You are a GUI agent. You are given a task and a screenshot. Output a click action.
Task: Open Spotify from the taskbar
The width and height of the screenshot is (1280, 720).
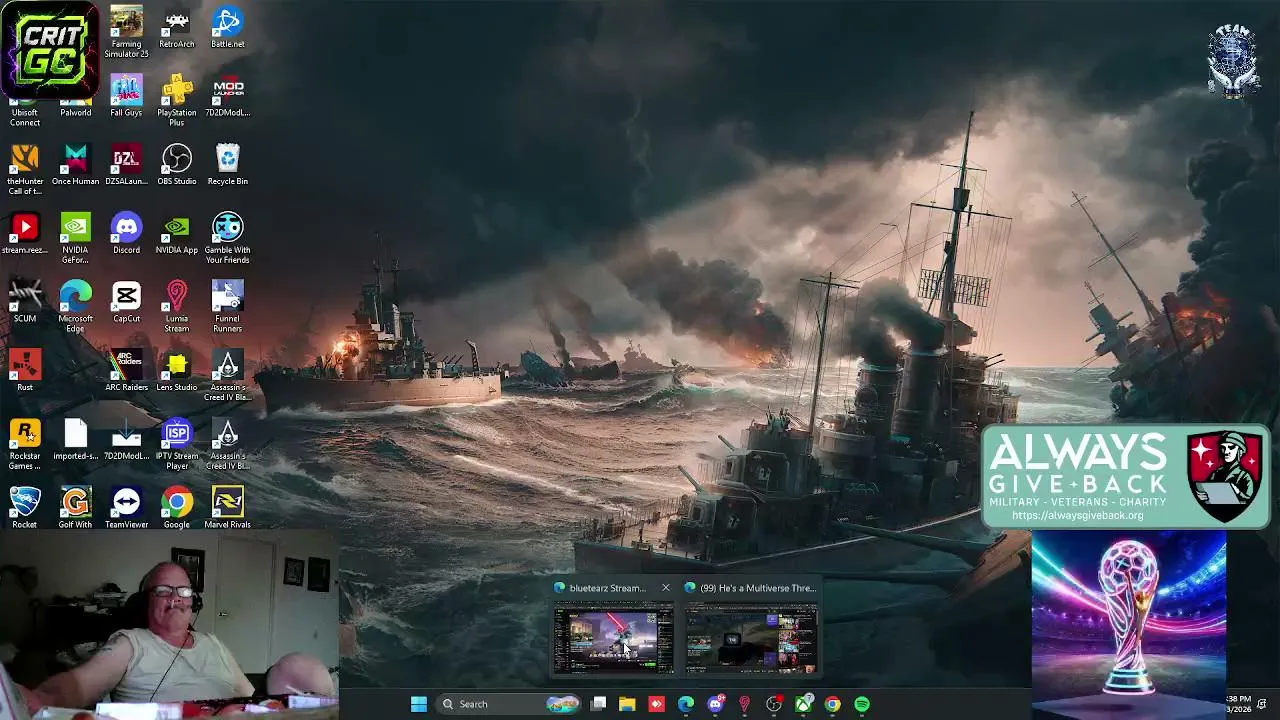pos(862,704)
